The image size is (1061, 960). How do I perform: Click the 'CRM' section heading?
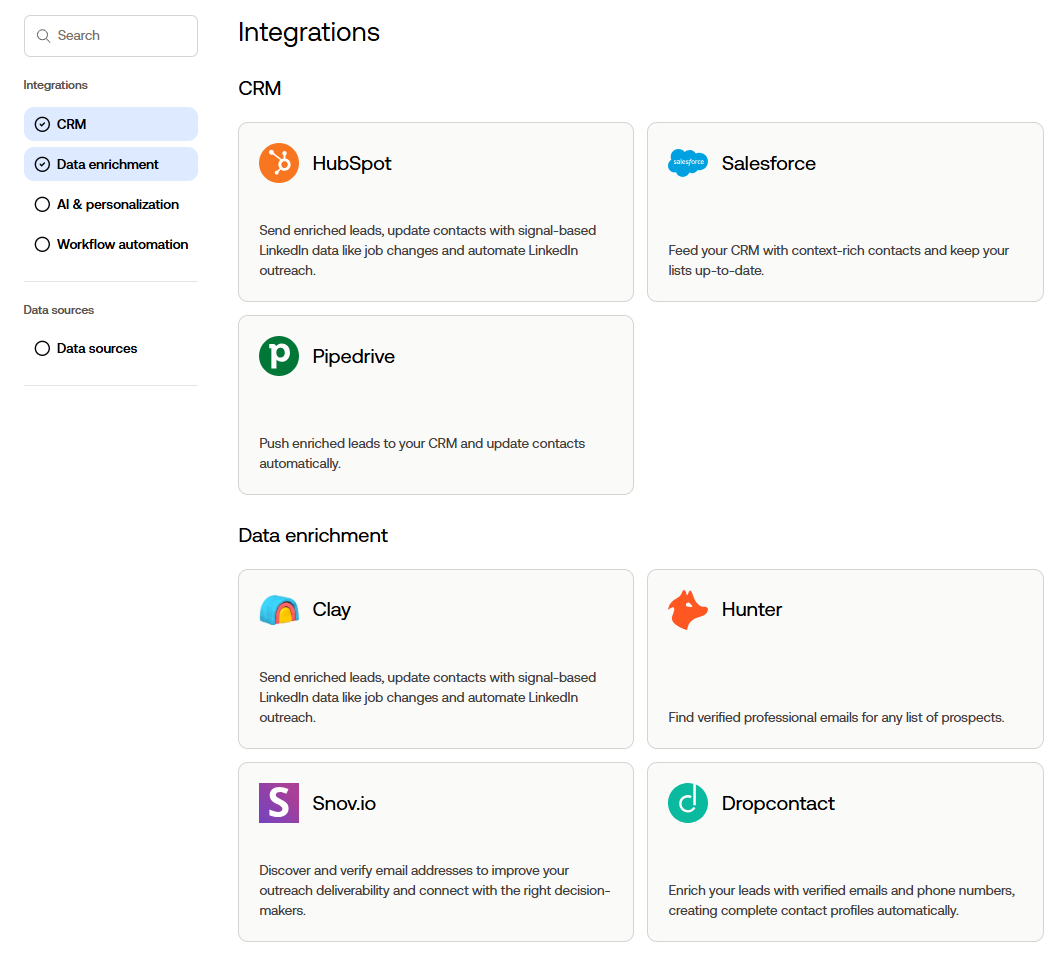point(260,89)
